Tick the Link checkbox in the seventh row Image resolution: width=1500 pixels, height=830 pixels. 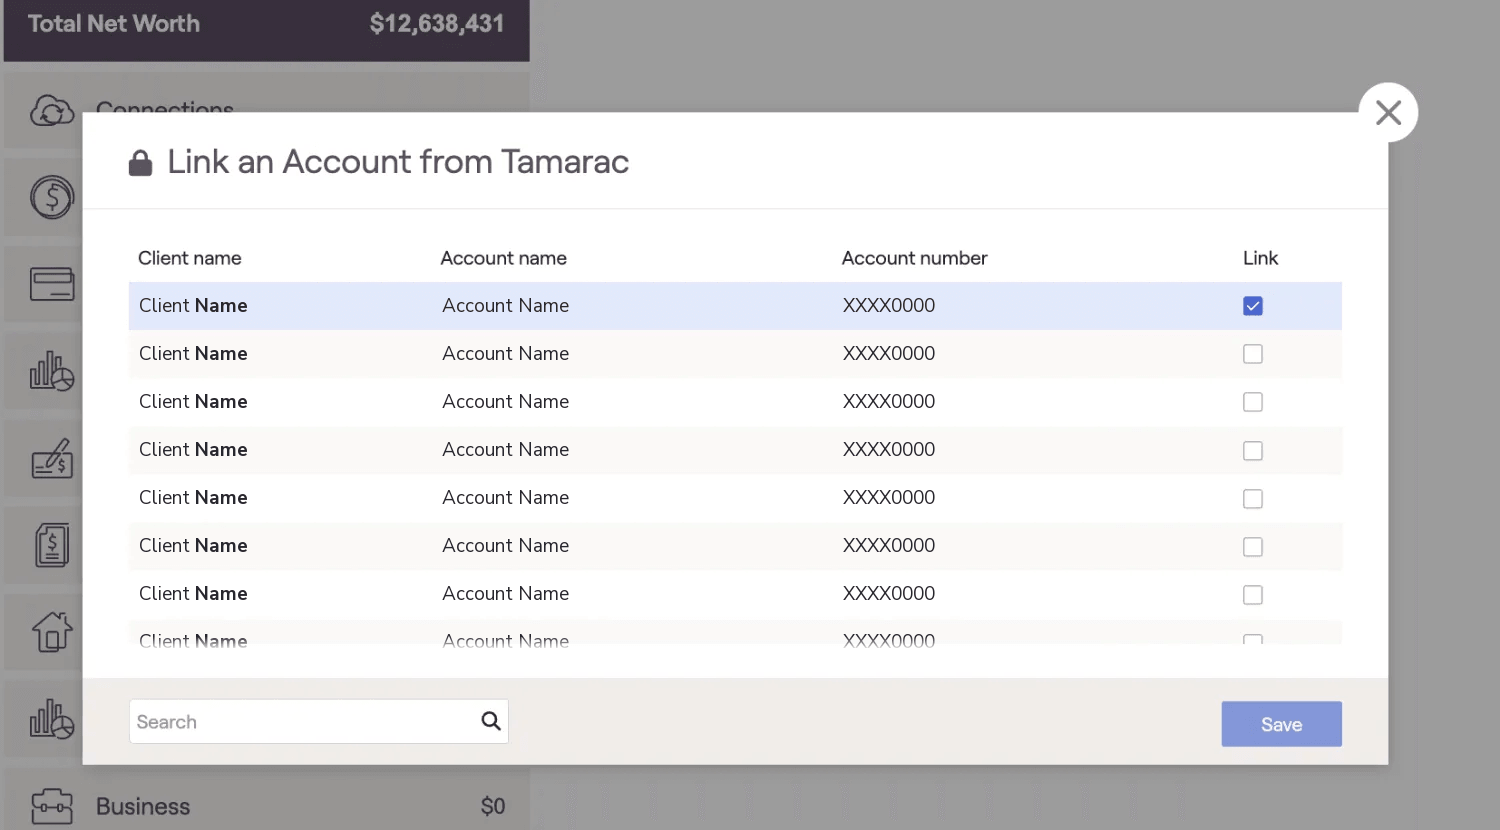point(1253,595)
